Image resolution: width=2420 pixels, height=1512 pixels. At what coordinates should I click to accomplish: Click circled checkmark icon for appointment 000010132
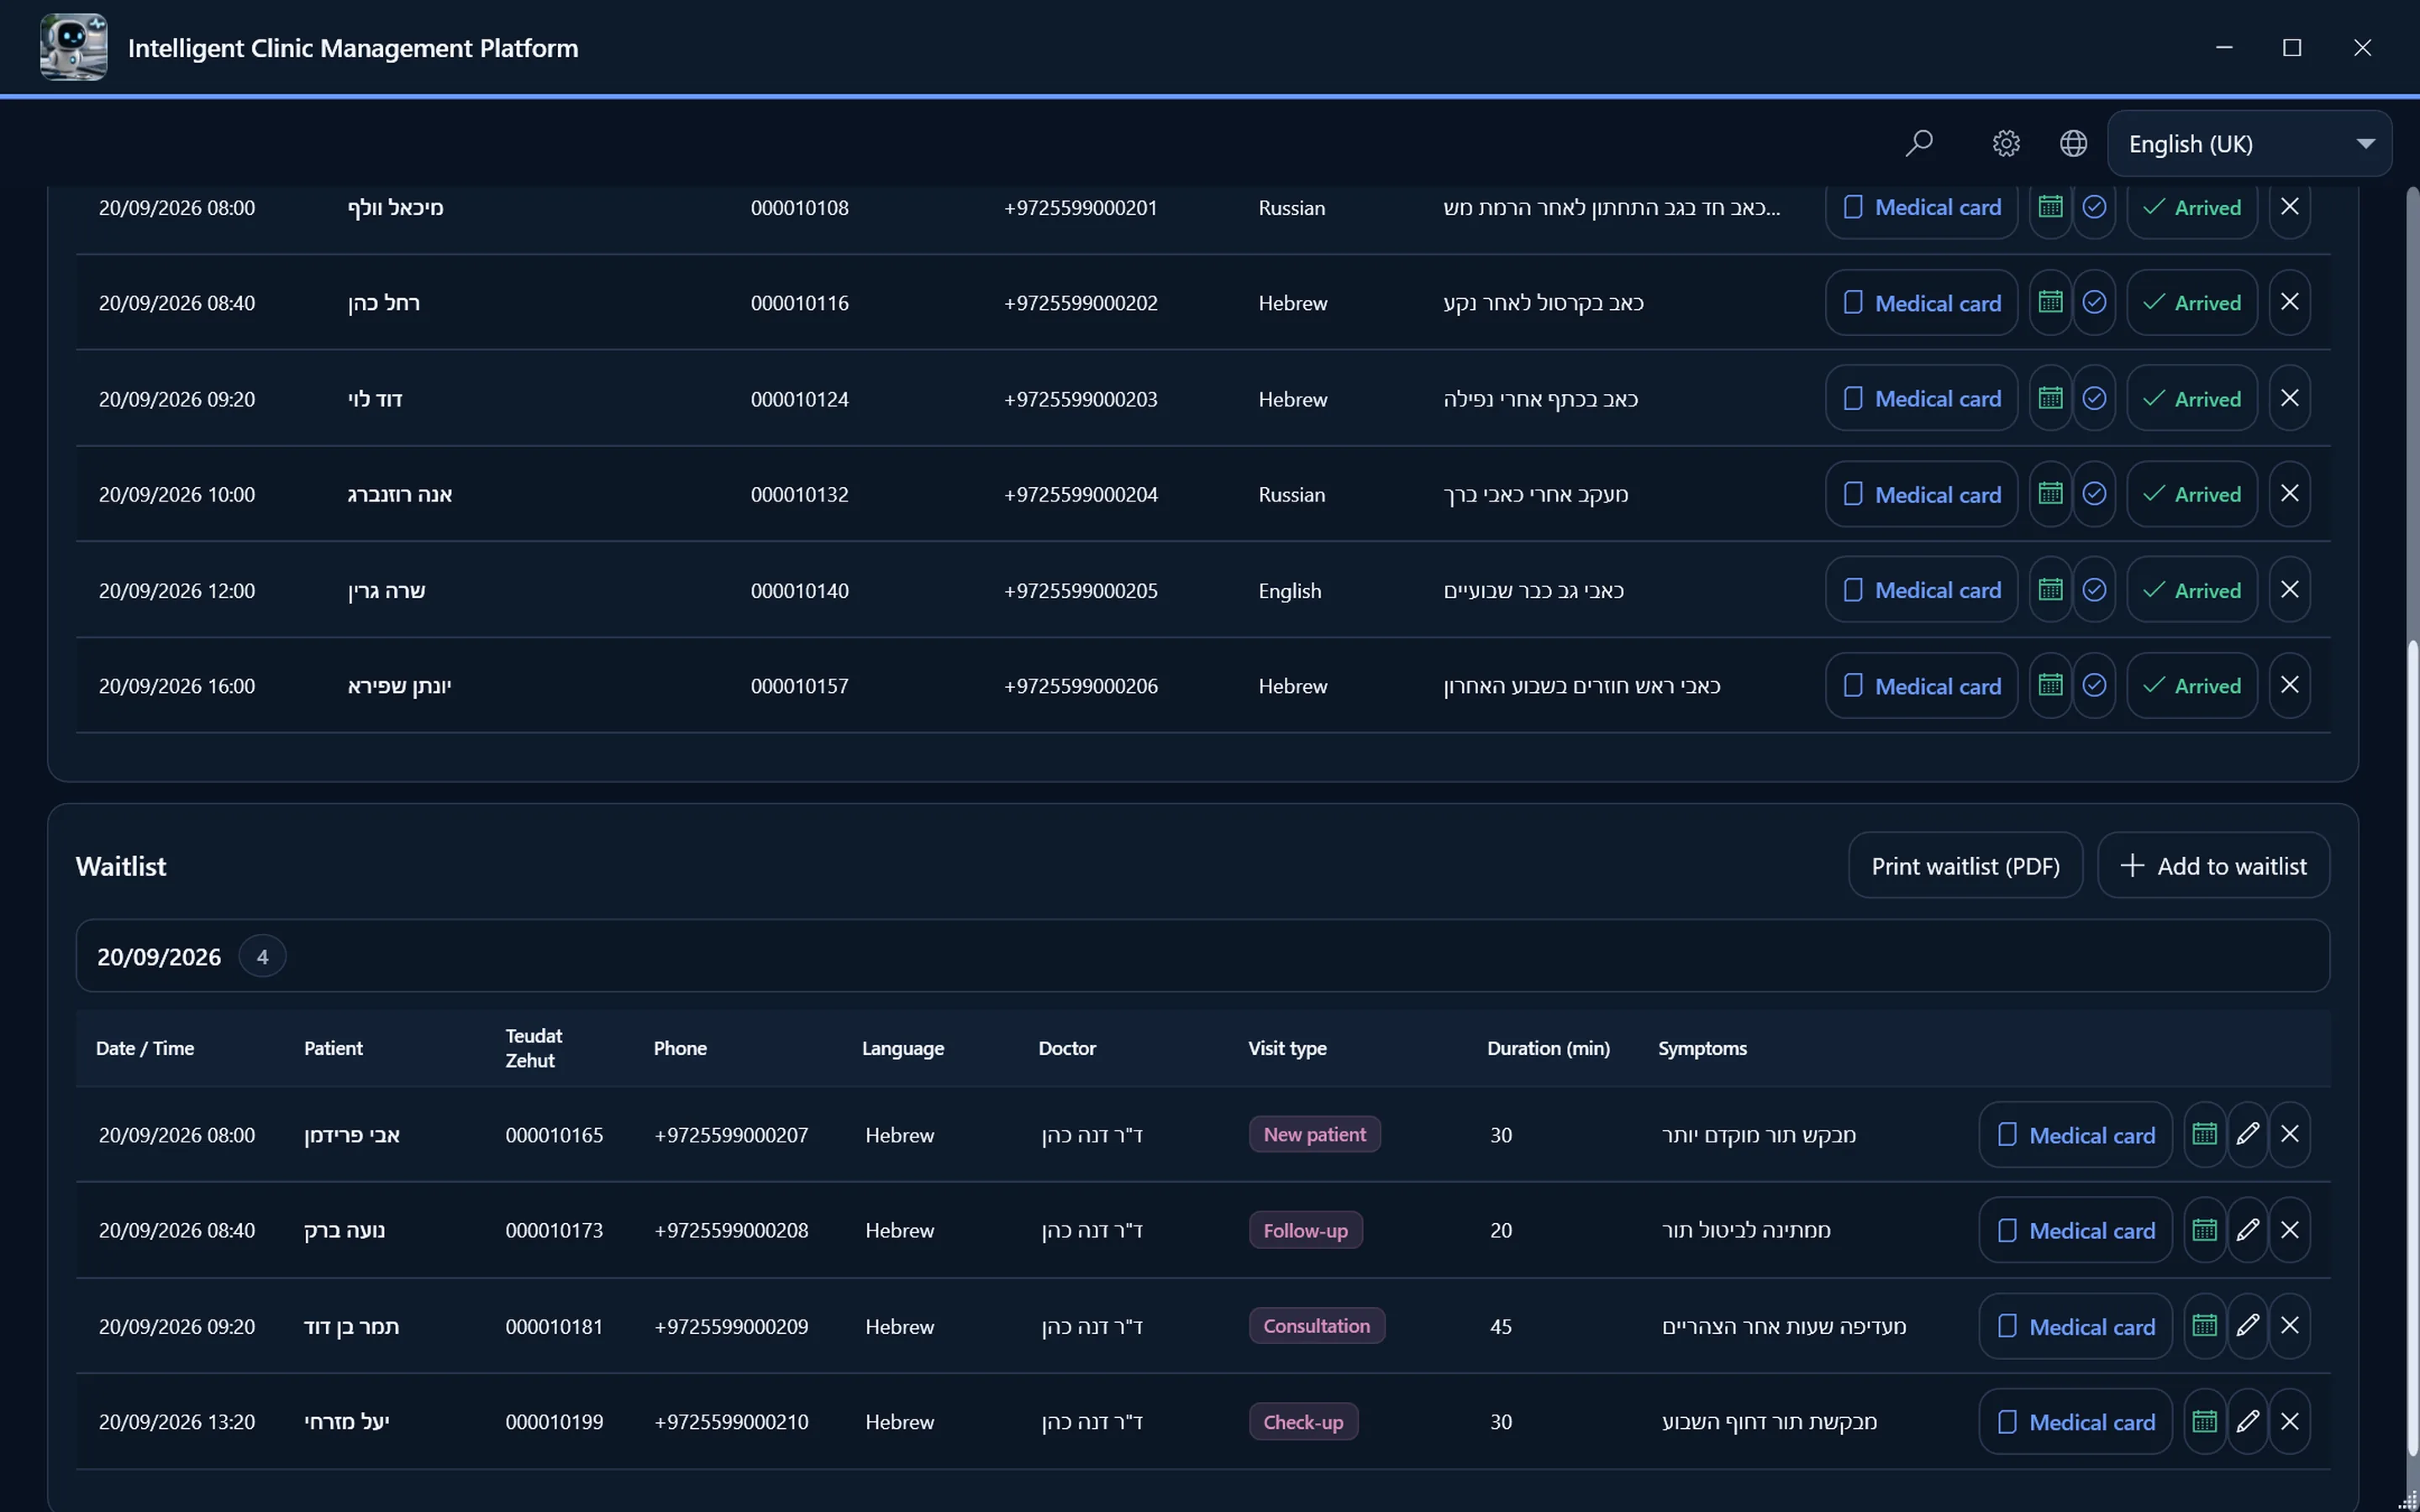pyautogui.click(x=2094, y=494)
